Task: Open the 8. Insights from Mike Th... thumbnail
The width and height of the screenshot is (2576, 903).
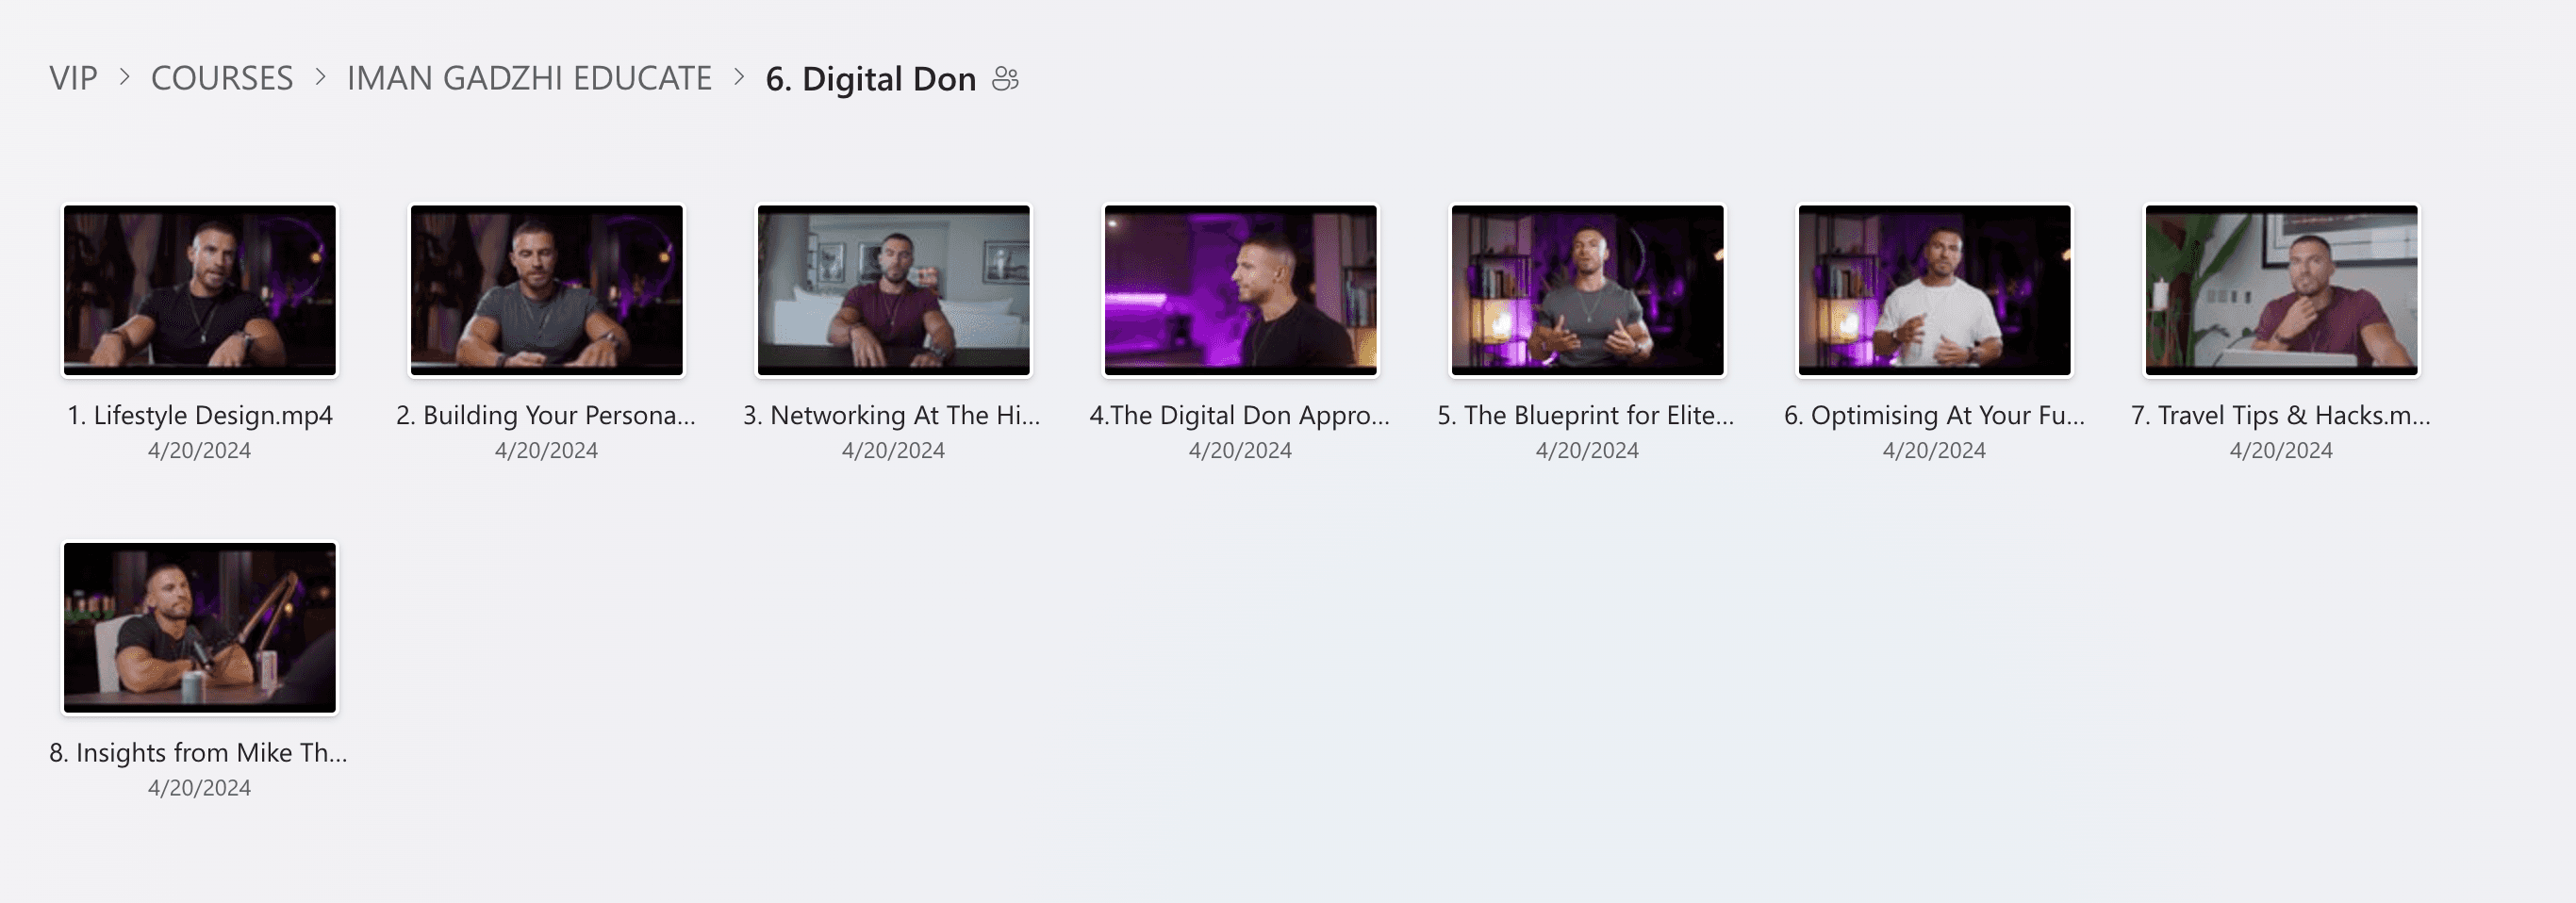Action: [x=200, y=627]
